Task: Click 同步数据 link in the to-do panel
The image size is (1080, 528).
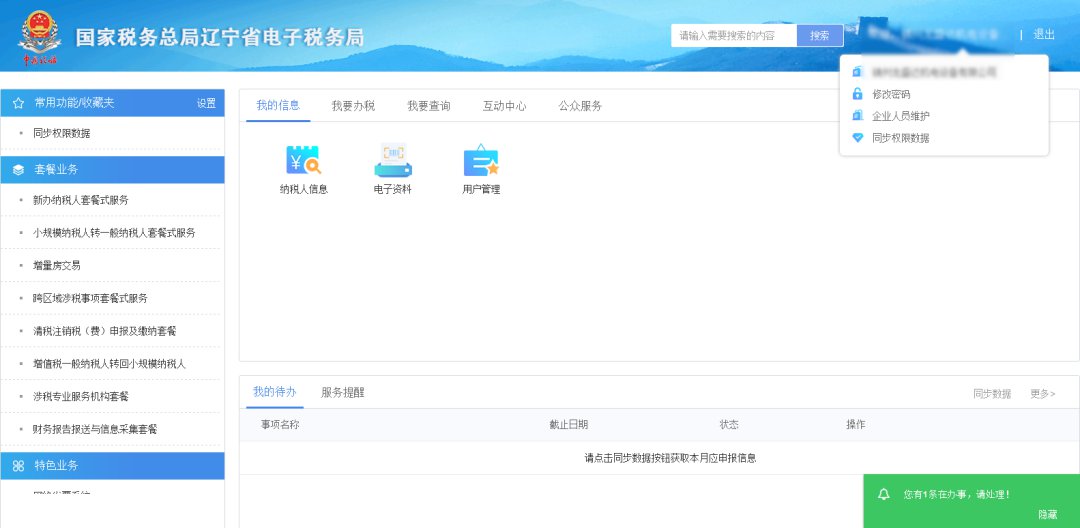Action: (x=991, y=394)
